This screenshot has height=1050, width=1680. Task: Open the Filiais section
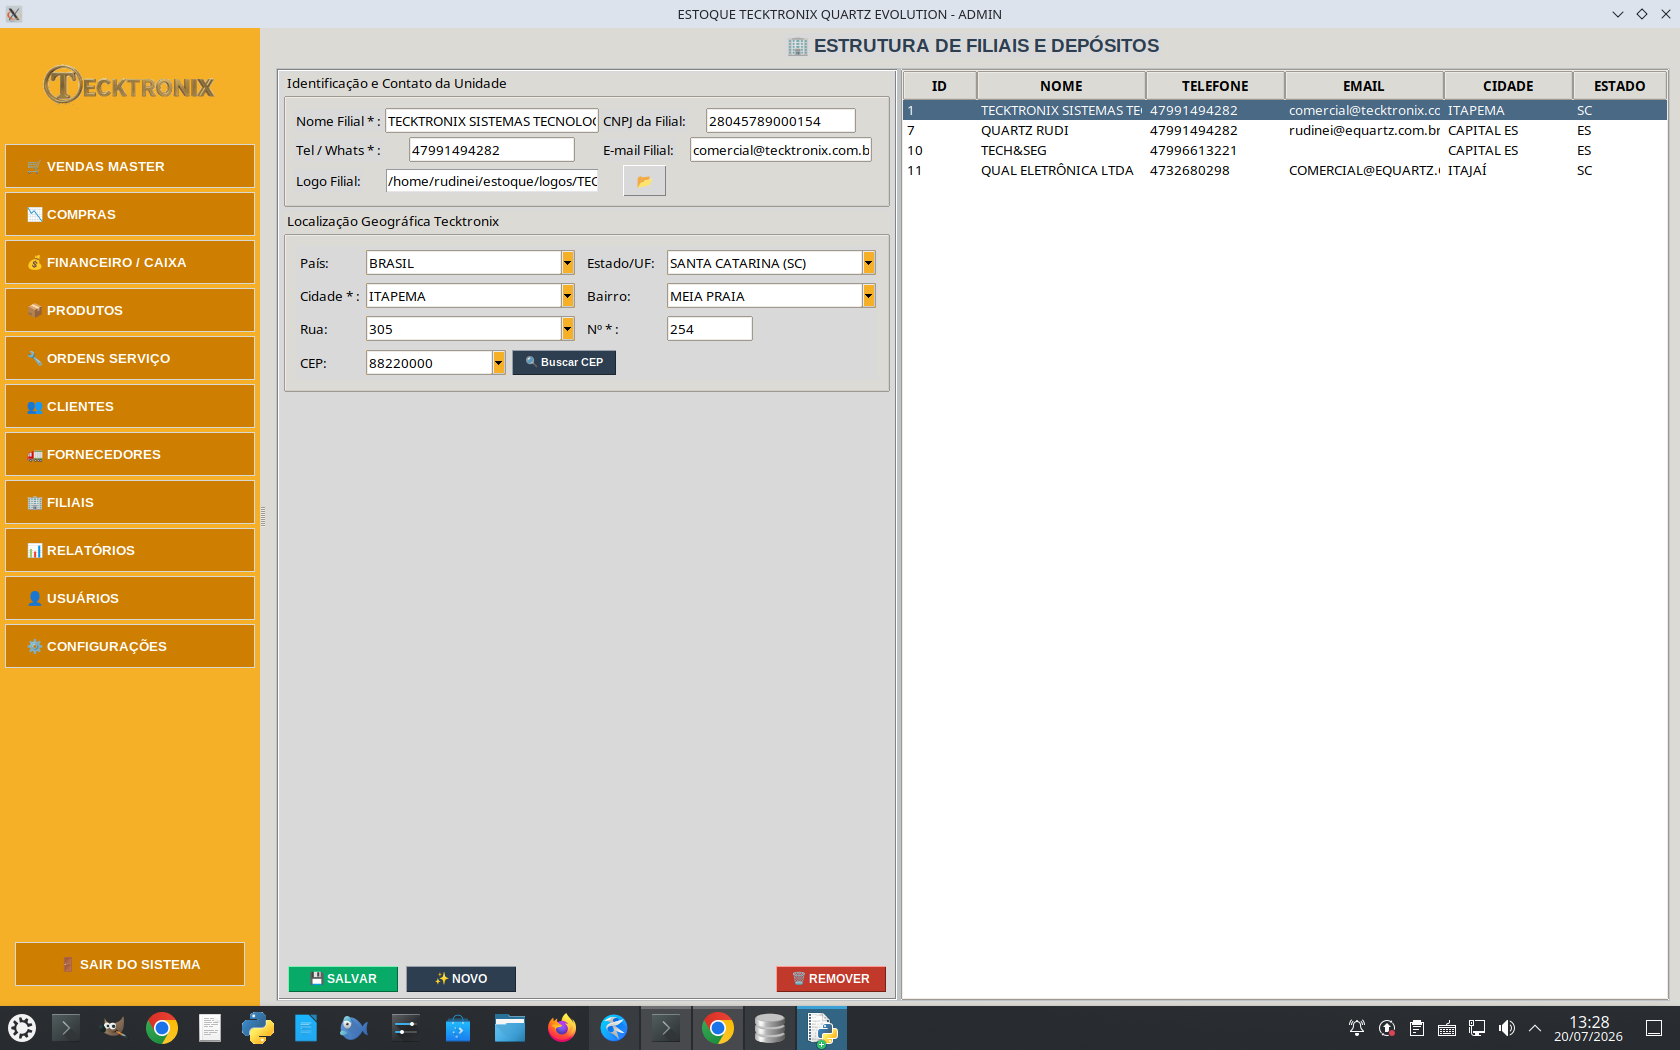[x=130, y=502]
